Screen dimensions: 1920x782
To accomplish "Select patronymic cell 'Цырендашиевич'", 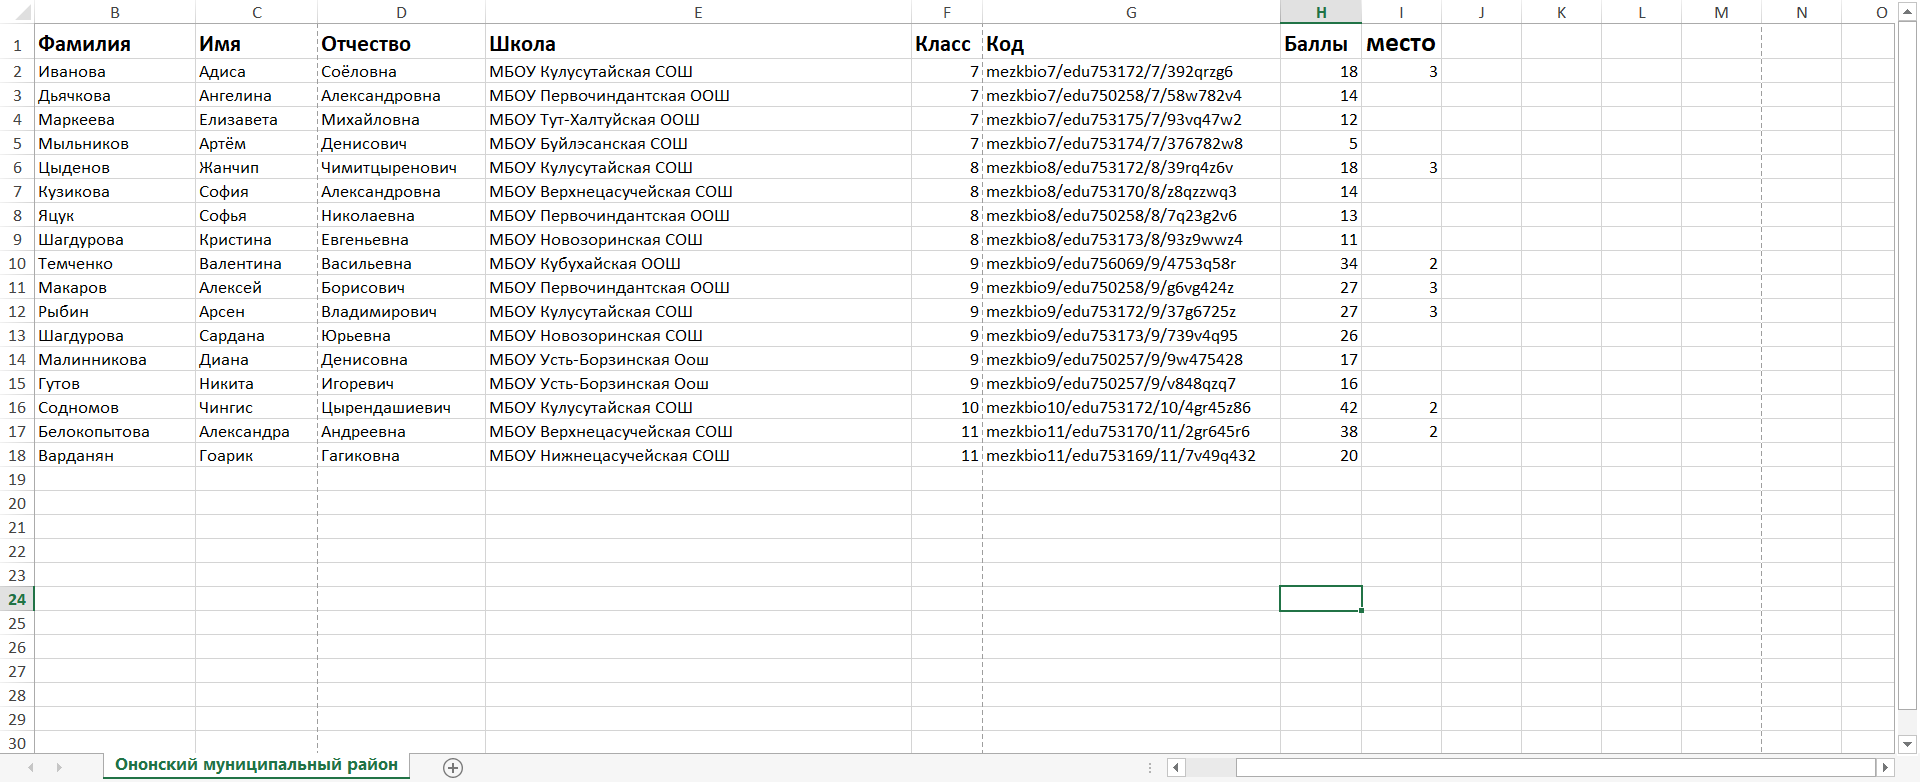I will pyautogui.click(x=401, y=407).
